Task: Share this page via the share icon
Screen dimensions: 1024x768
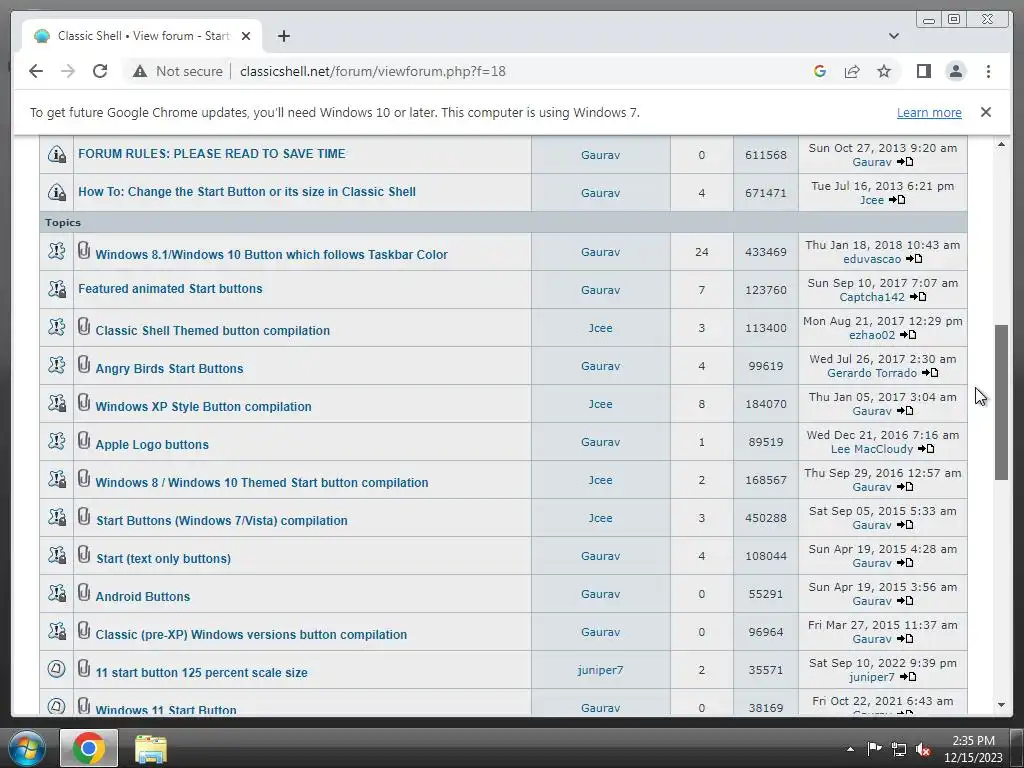Action: coord(852,71)
